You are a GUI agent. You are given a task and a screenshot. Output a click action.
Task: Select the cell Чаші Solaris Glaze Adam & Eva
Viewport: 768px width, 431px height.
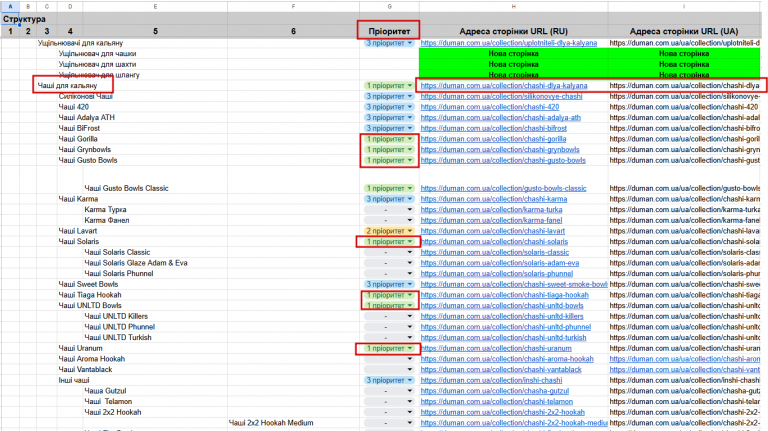136,263
